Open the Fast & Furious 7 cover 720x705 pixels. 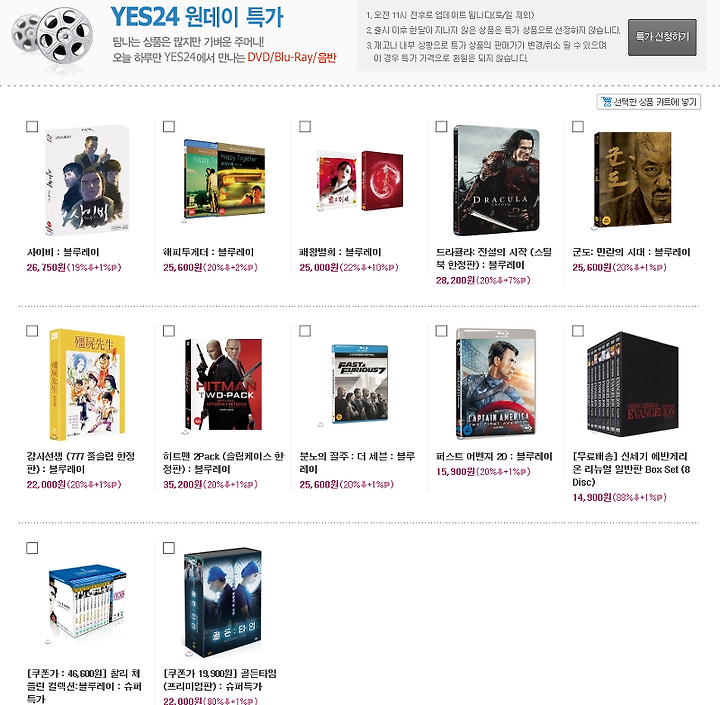(x=360, y=384)
